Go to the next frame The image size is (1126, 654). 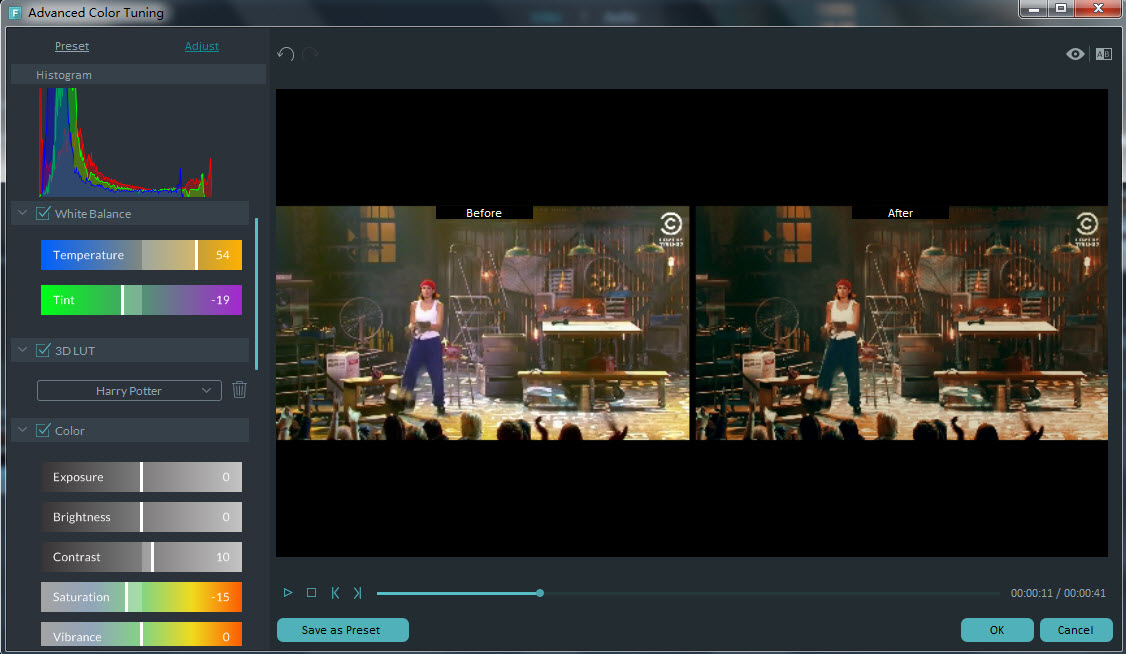tap(358, 593)
